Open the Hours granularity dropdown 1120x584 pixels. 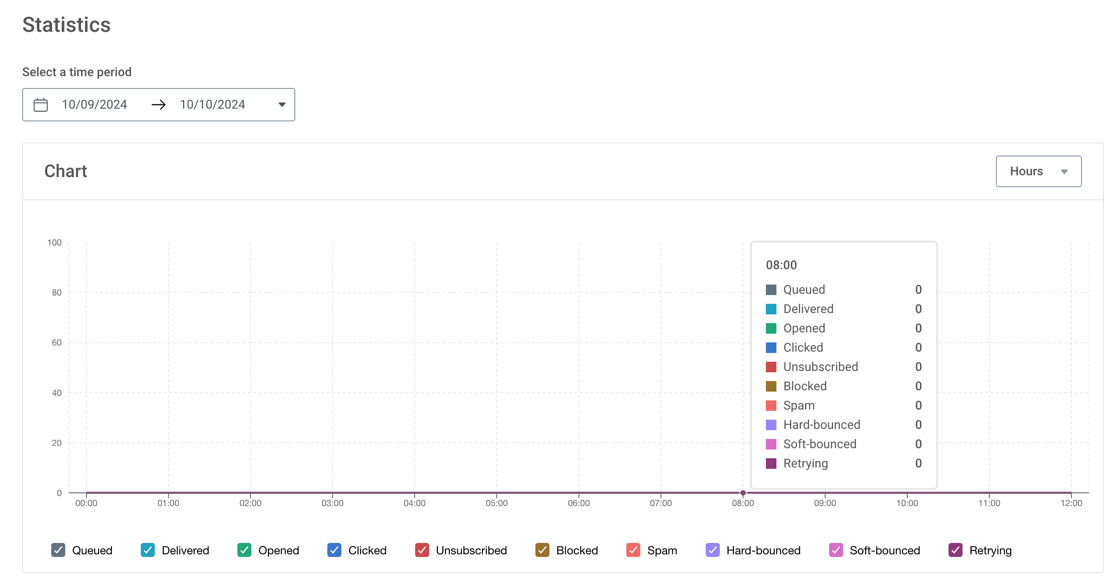[x=1038, y=171]
